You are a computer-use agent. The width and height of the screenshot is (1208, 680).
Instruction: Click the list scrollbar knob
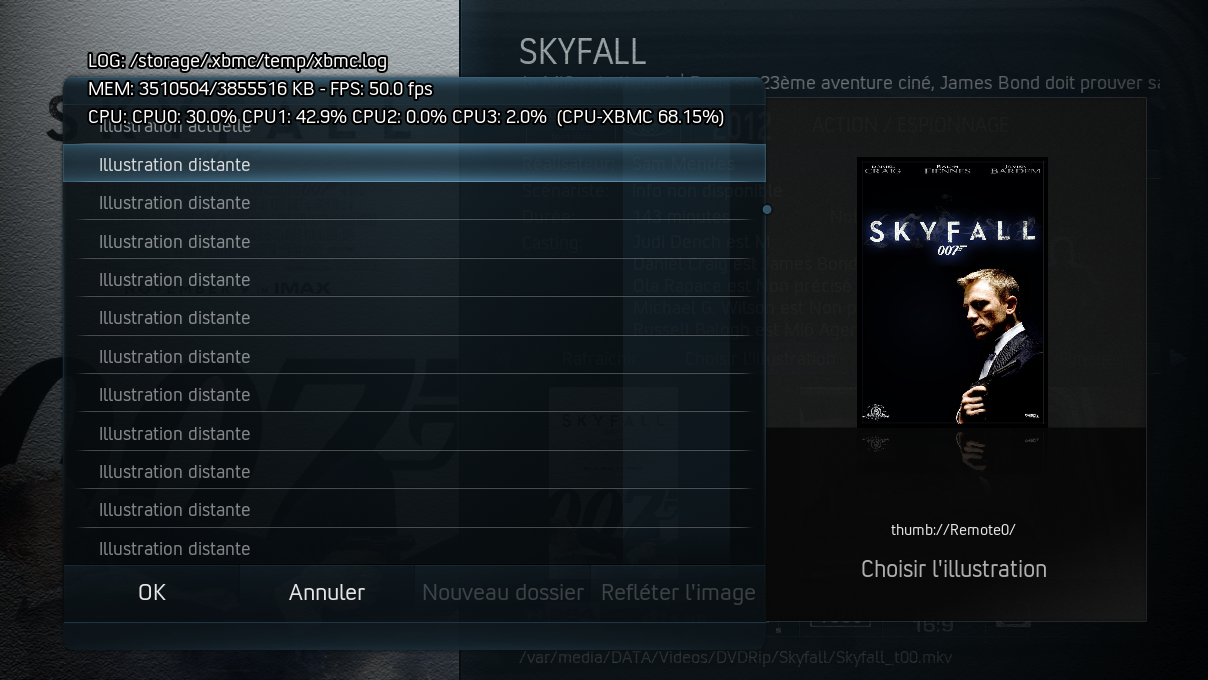[767, 210]
